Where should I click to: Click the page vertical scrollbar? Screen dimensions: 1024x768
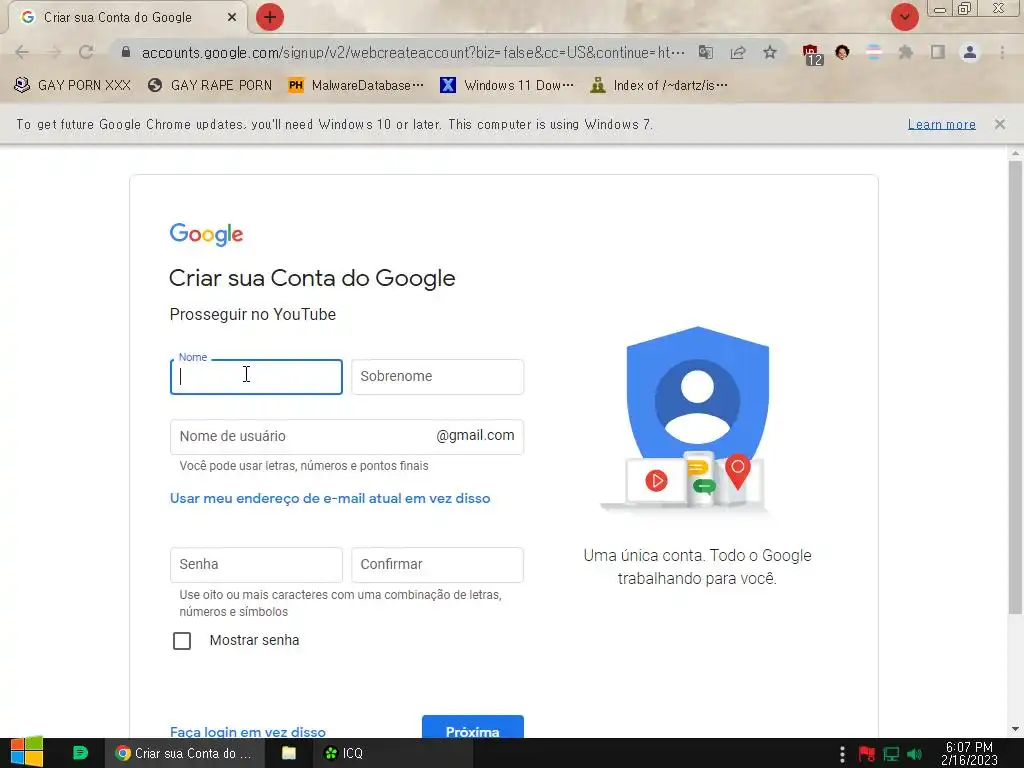click(x=1015, y=387)
